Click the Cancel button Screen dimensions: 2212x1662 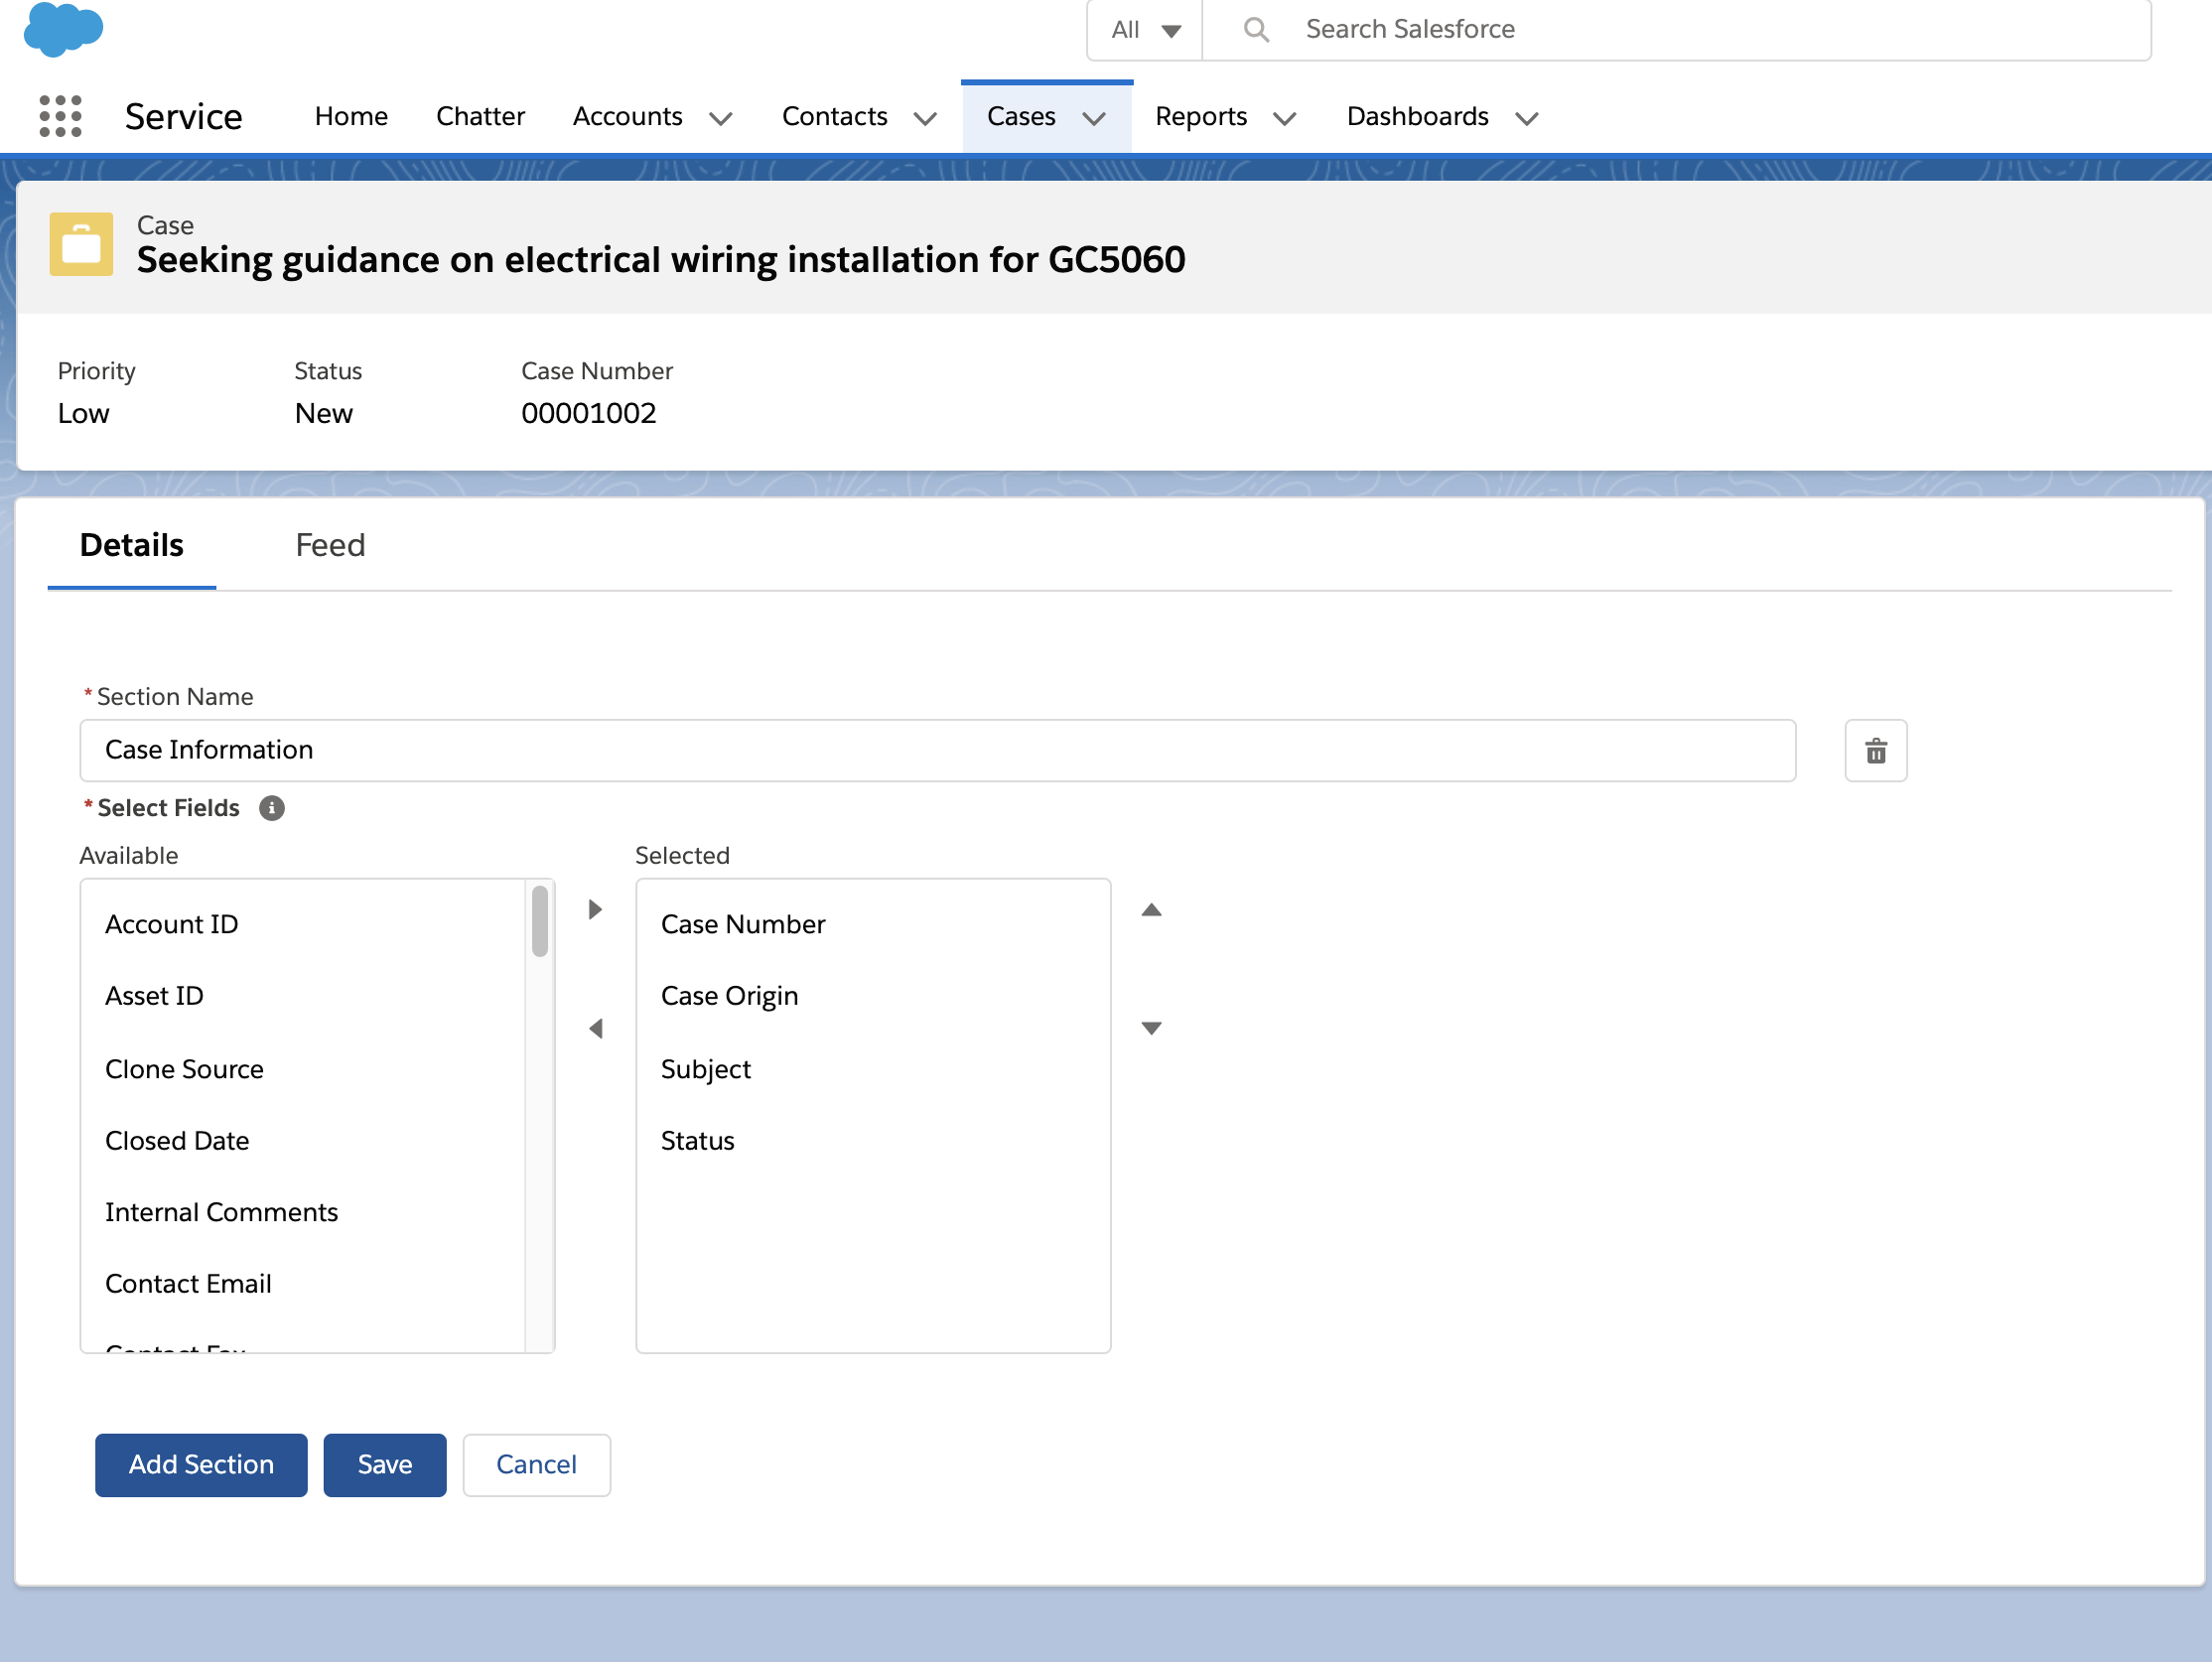tap(536, 1464)
